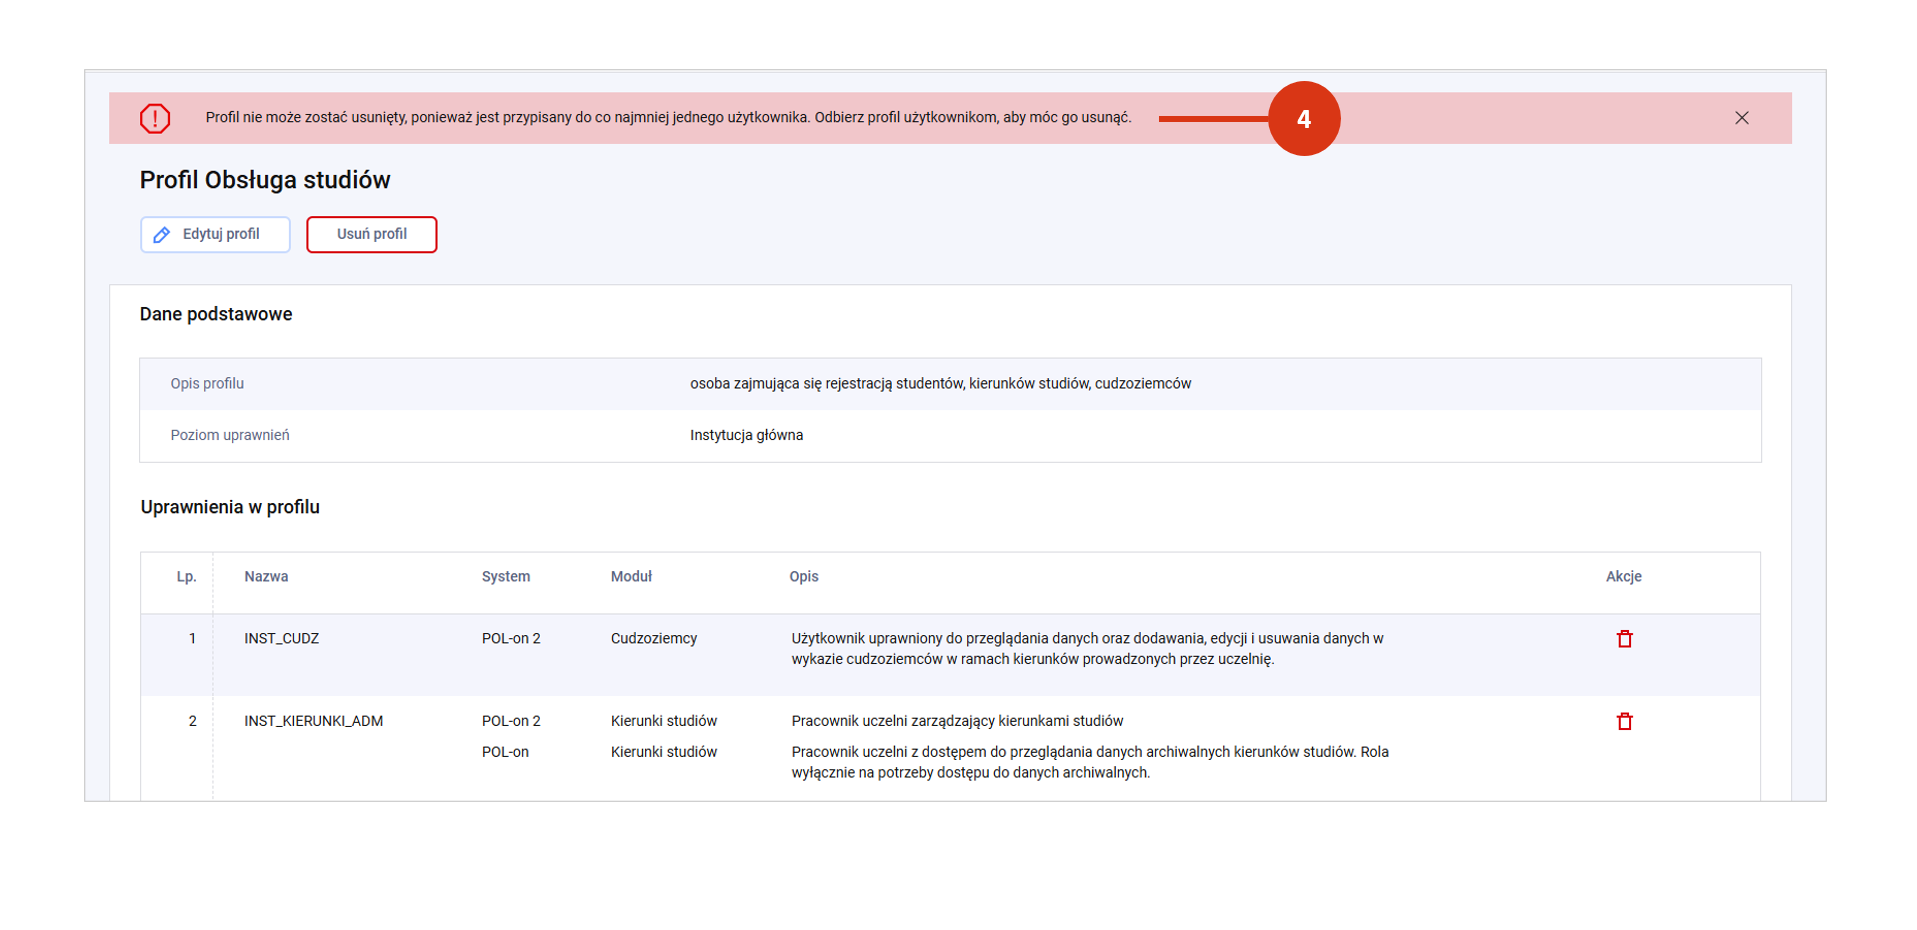Click the Instytucja główna value
1917x930 pixels.
click(x=747, y=435)
